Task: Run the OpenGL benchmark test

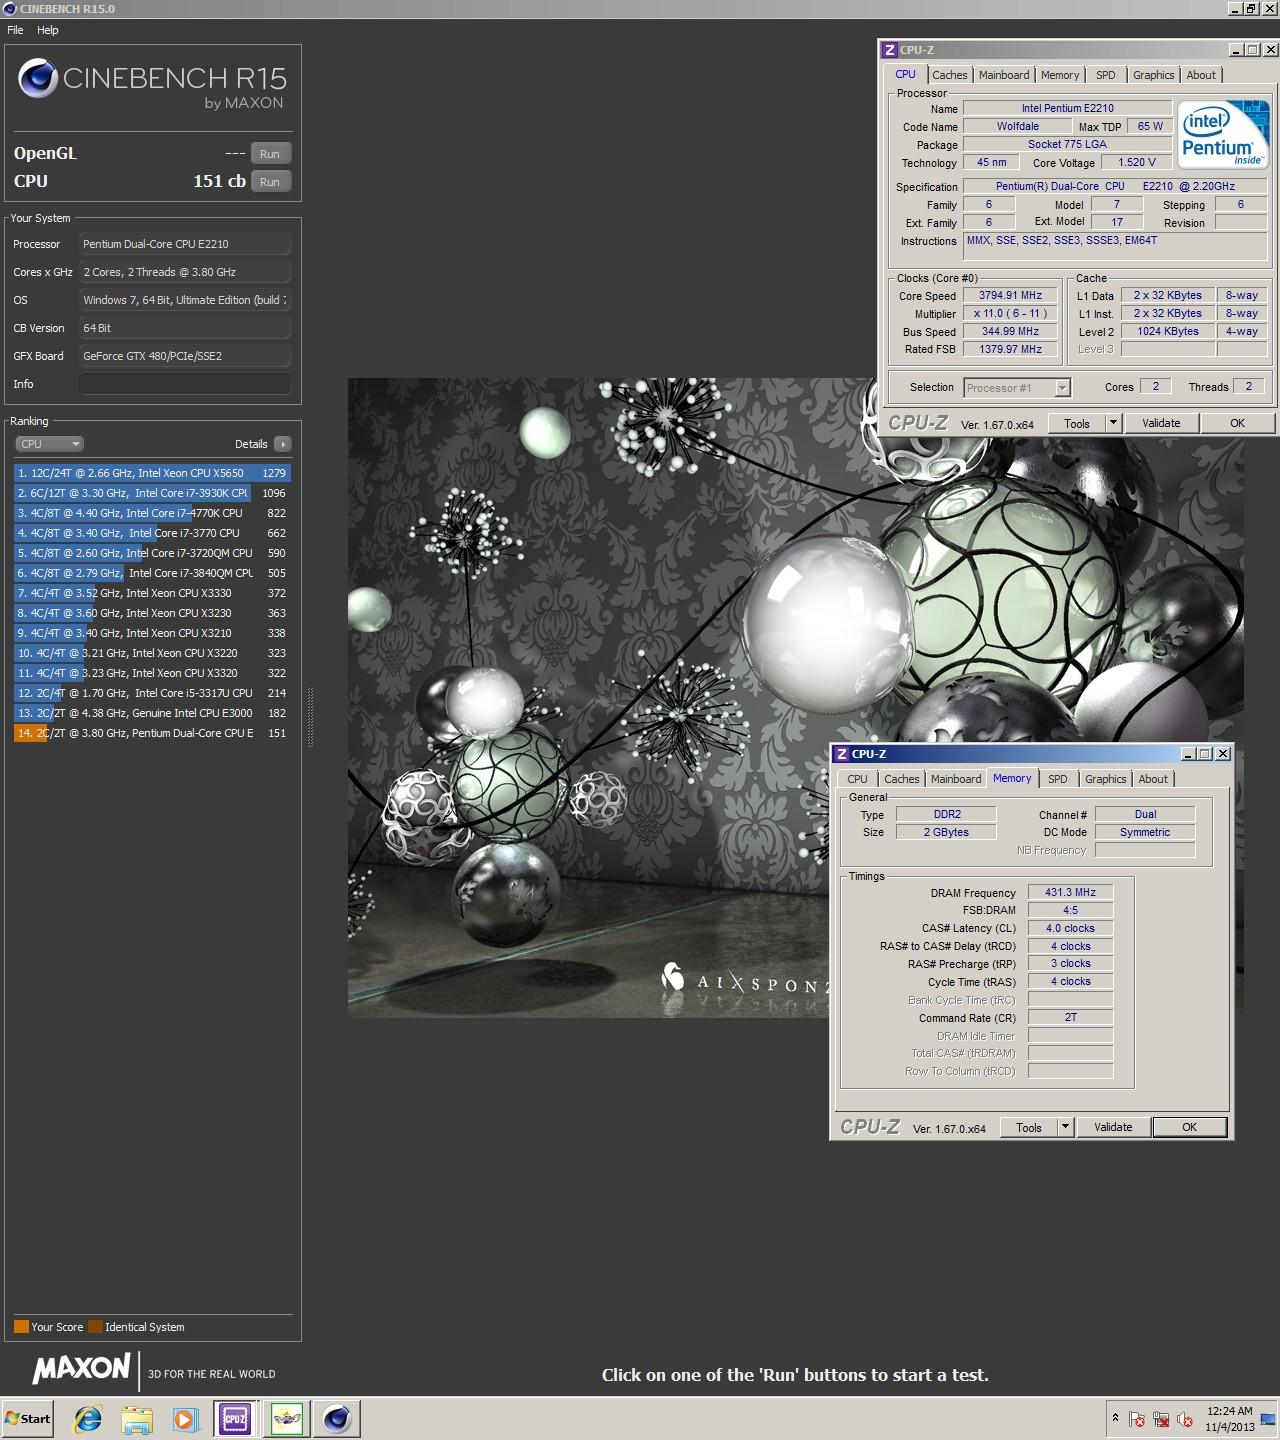Action: coord(270,154)
